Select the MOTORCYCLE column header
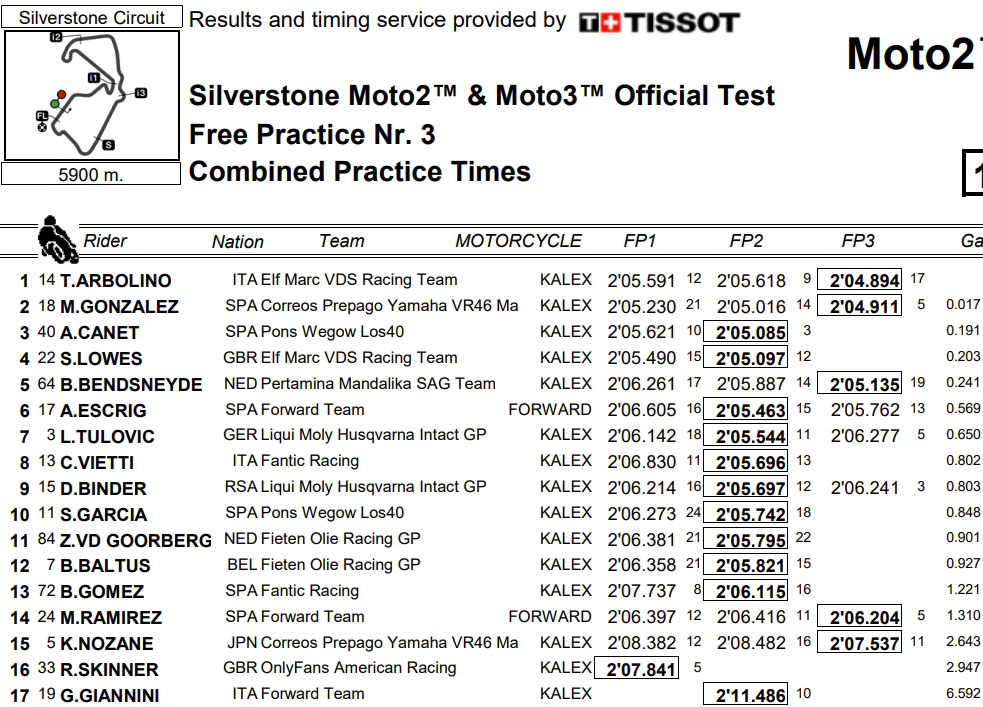 pos(518,241)
